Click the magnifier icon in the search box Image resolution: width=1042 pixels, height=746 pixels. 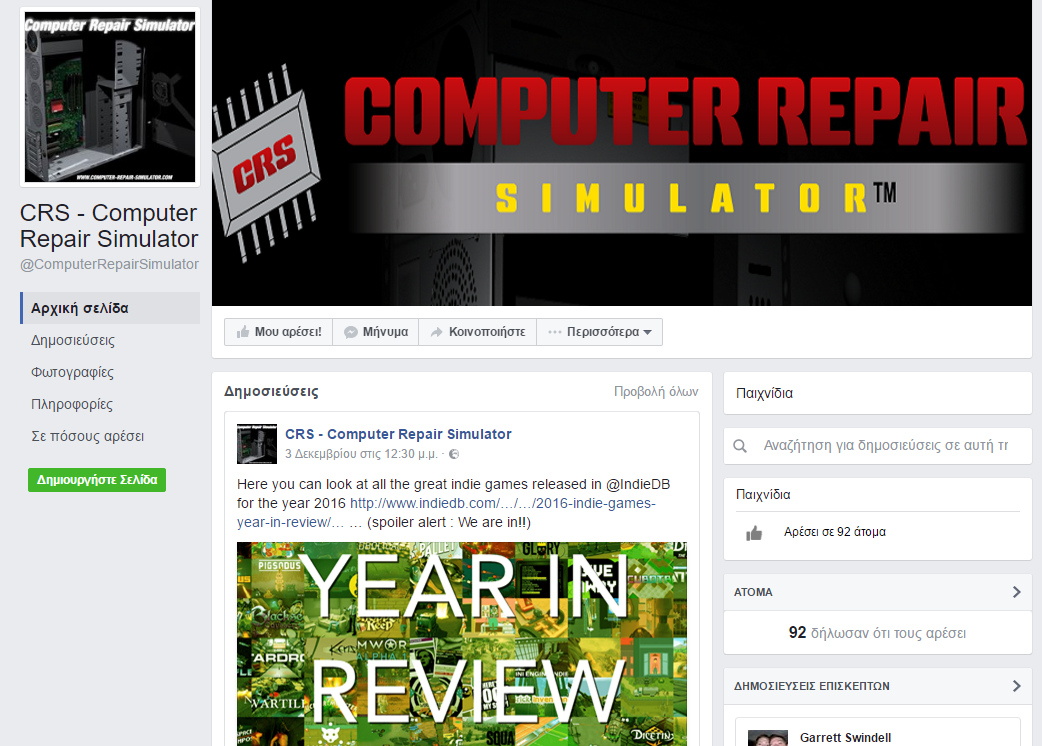[x=740, y=446]
